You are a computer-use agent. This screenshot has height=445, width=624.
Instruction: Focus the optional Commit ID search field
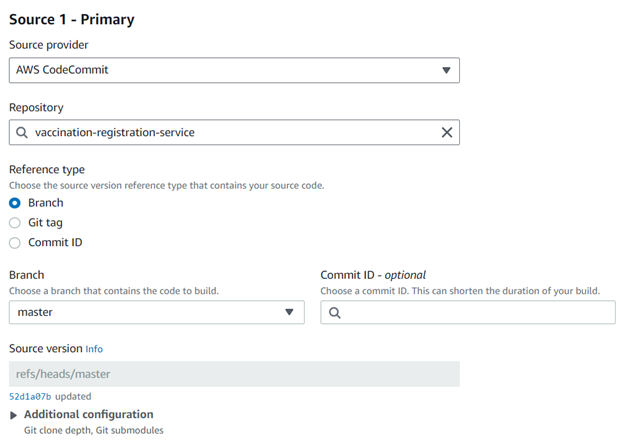pyautogui.click(x=475, y=312)
